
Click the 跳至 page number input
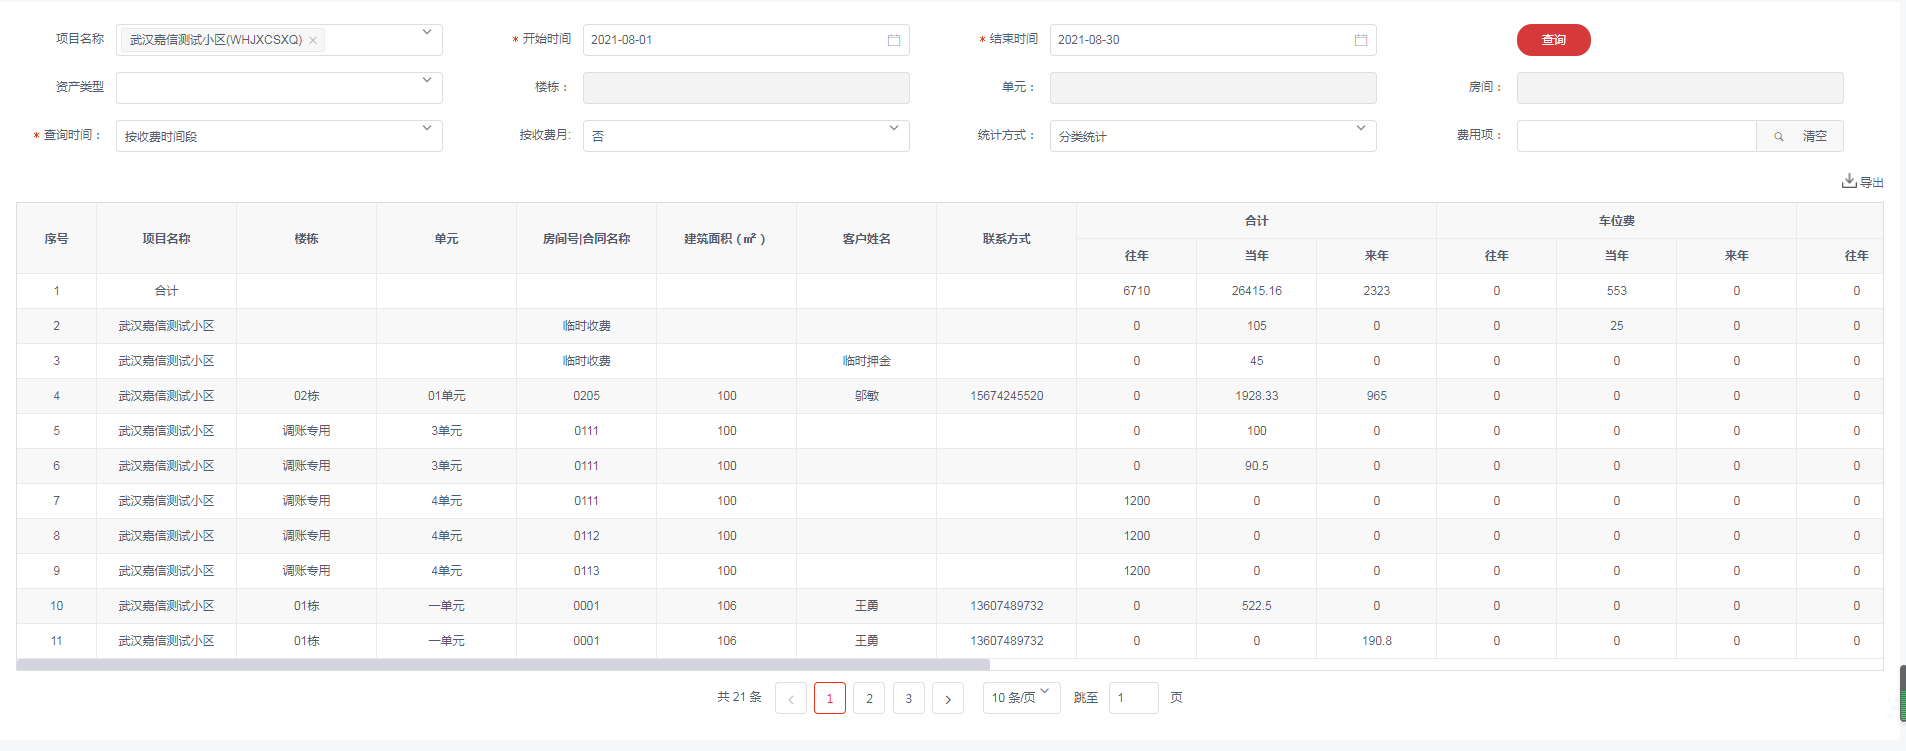1133,698
